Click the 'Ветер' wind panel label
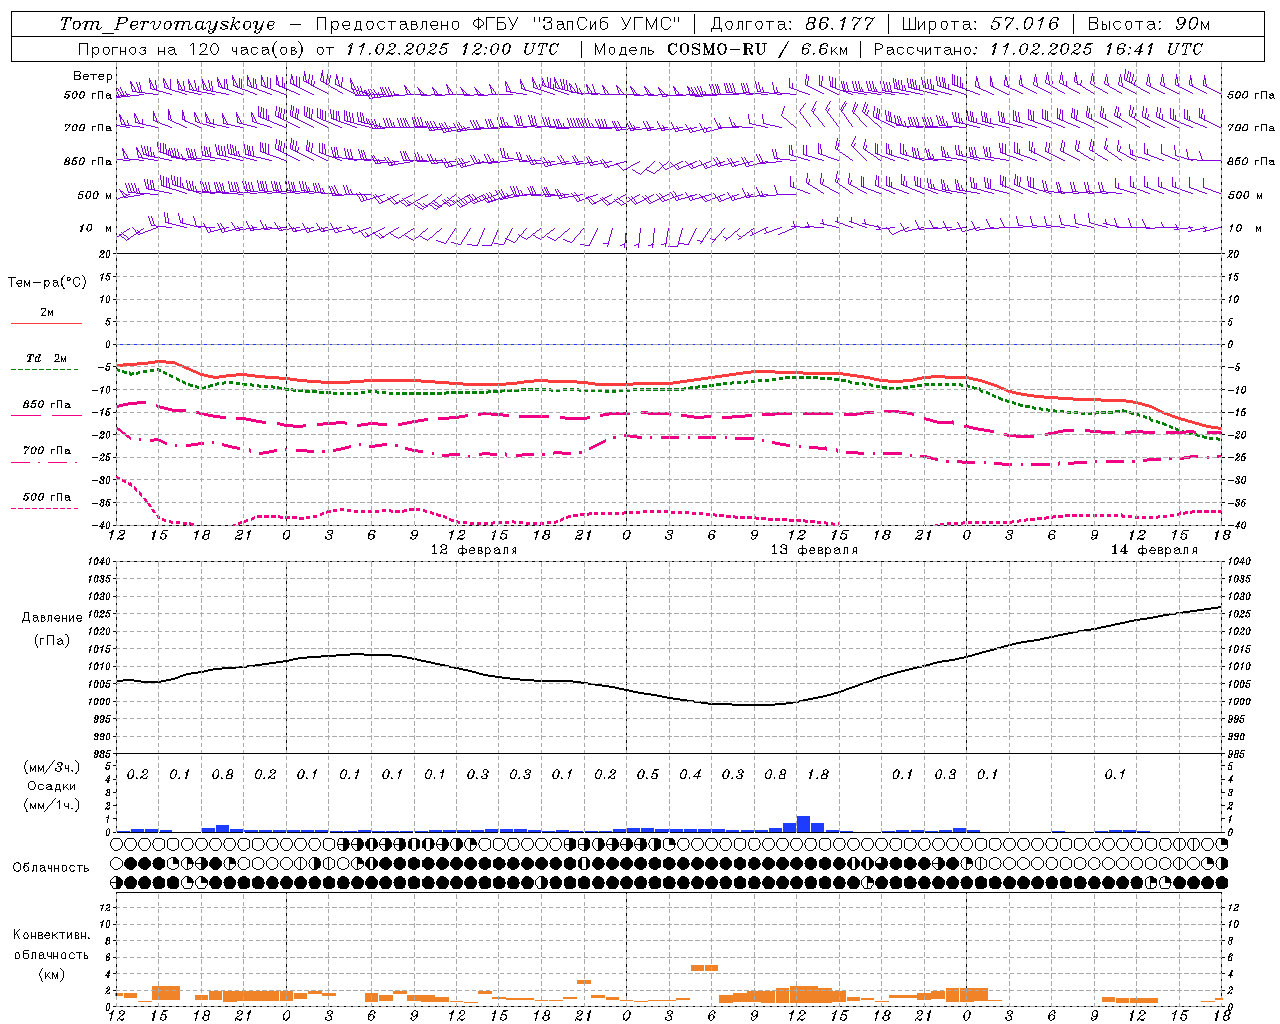Screen dimensions: 1280x1024 tap(92, 76)
